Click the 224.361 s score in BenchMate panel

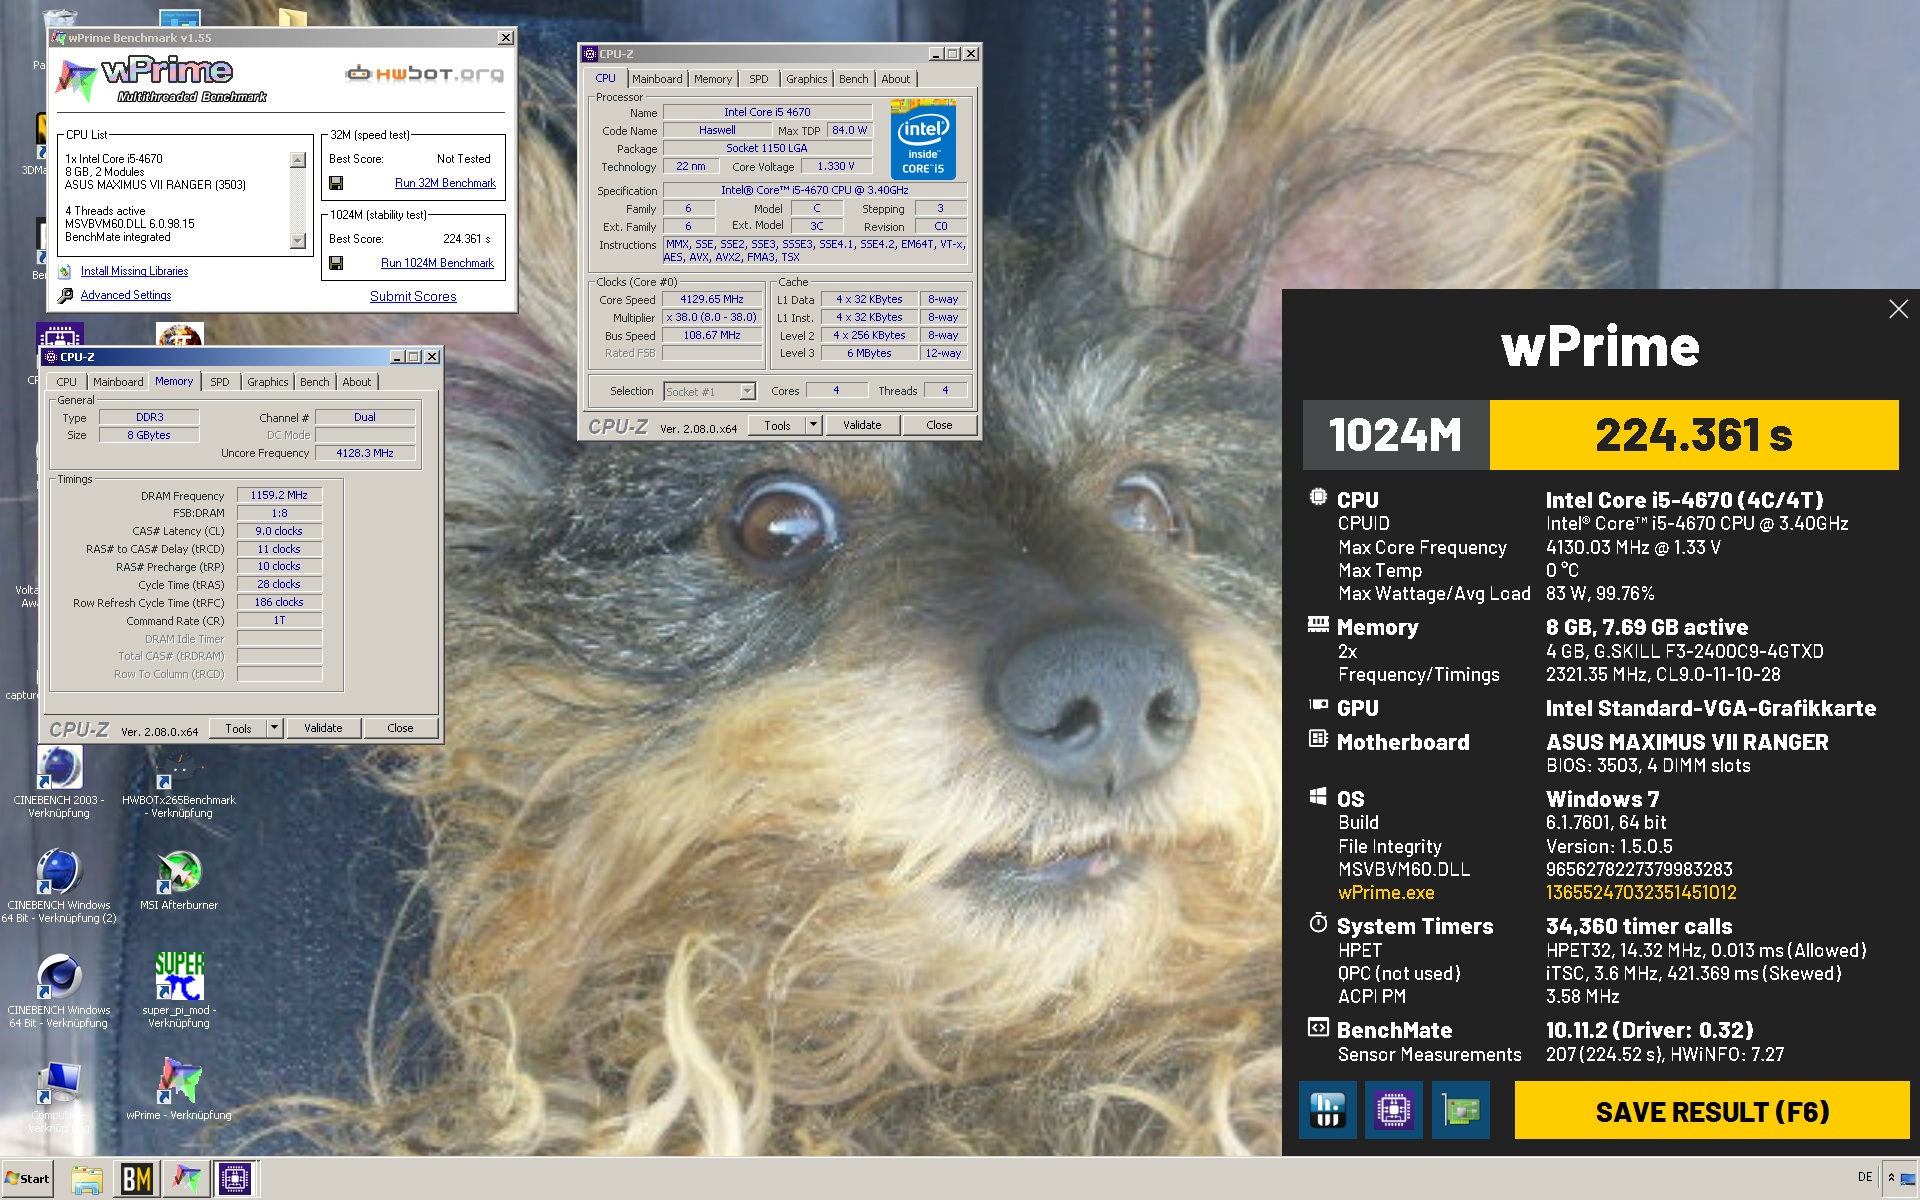(1694, 435)
